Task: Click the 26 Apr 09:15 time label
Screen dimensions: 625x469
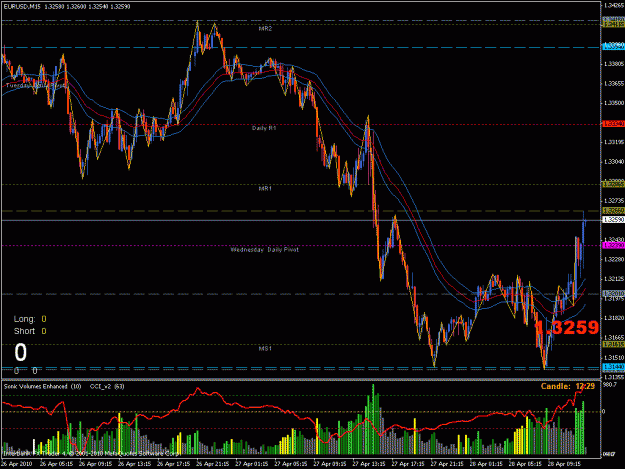Action: coord(95,464)
